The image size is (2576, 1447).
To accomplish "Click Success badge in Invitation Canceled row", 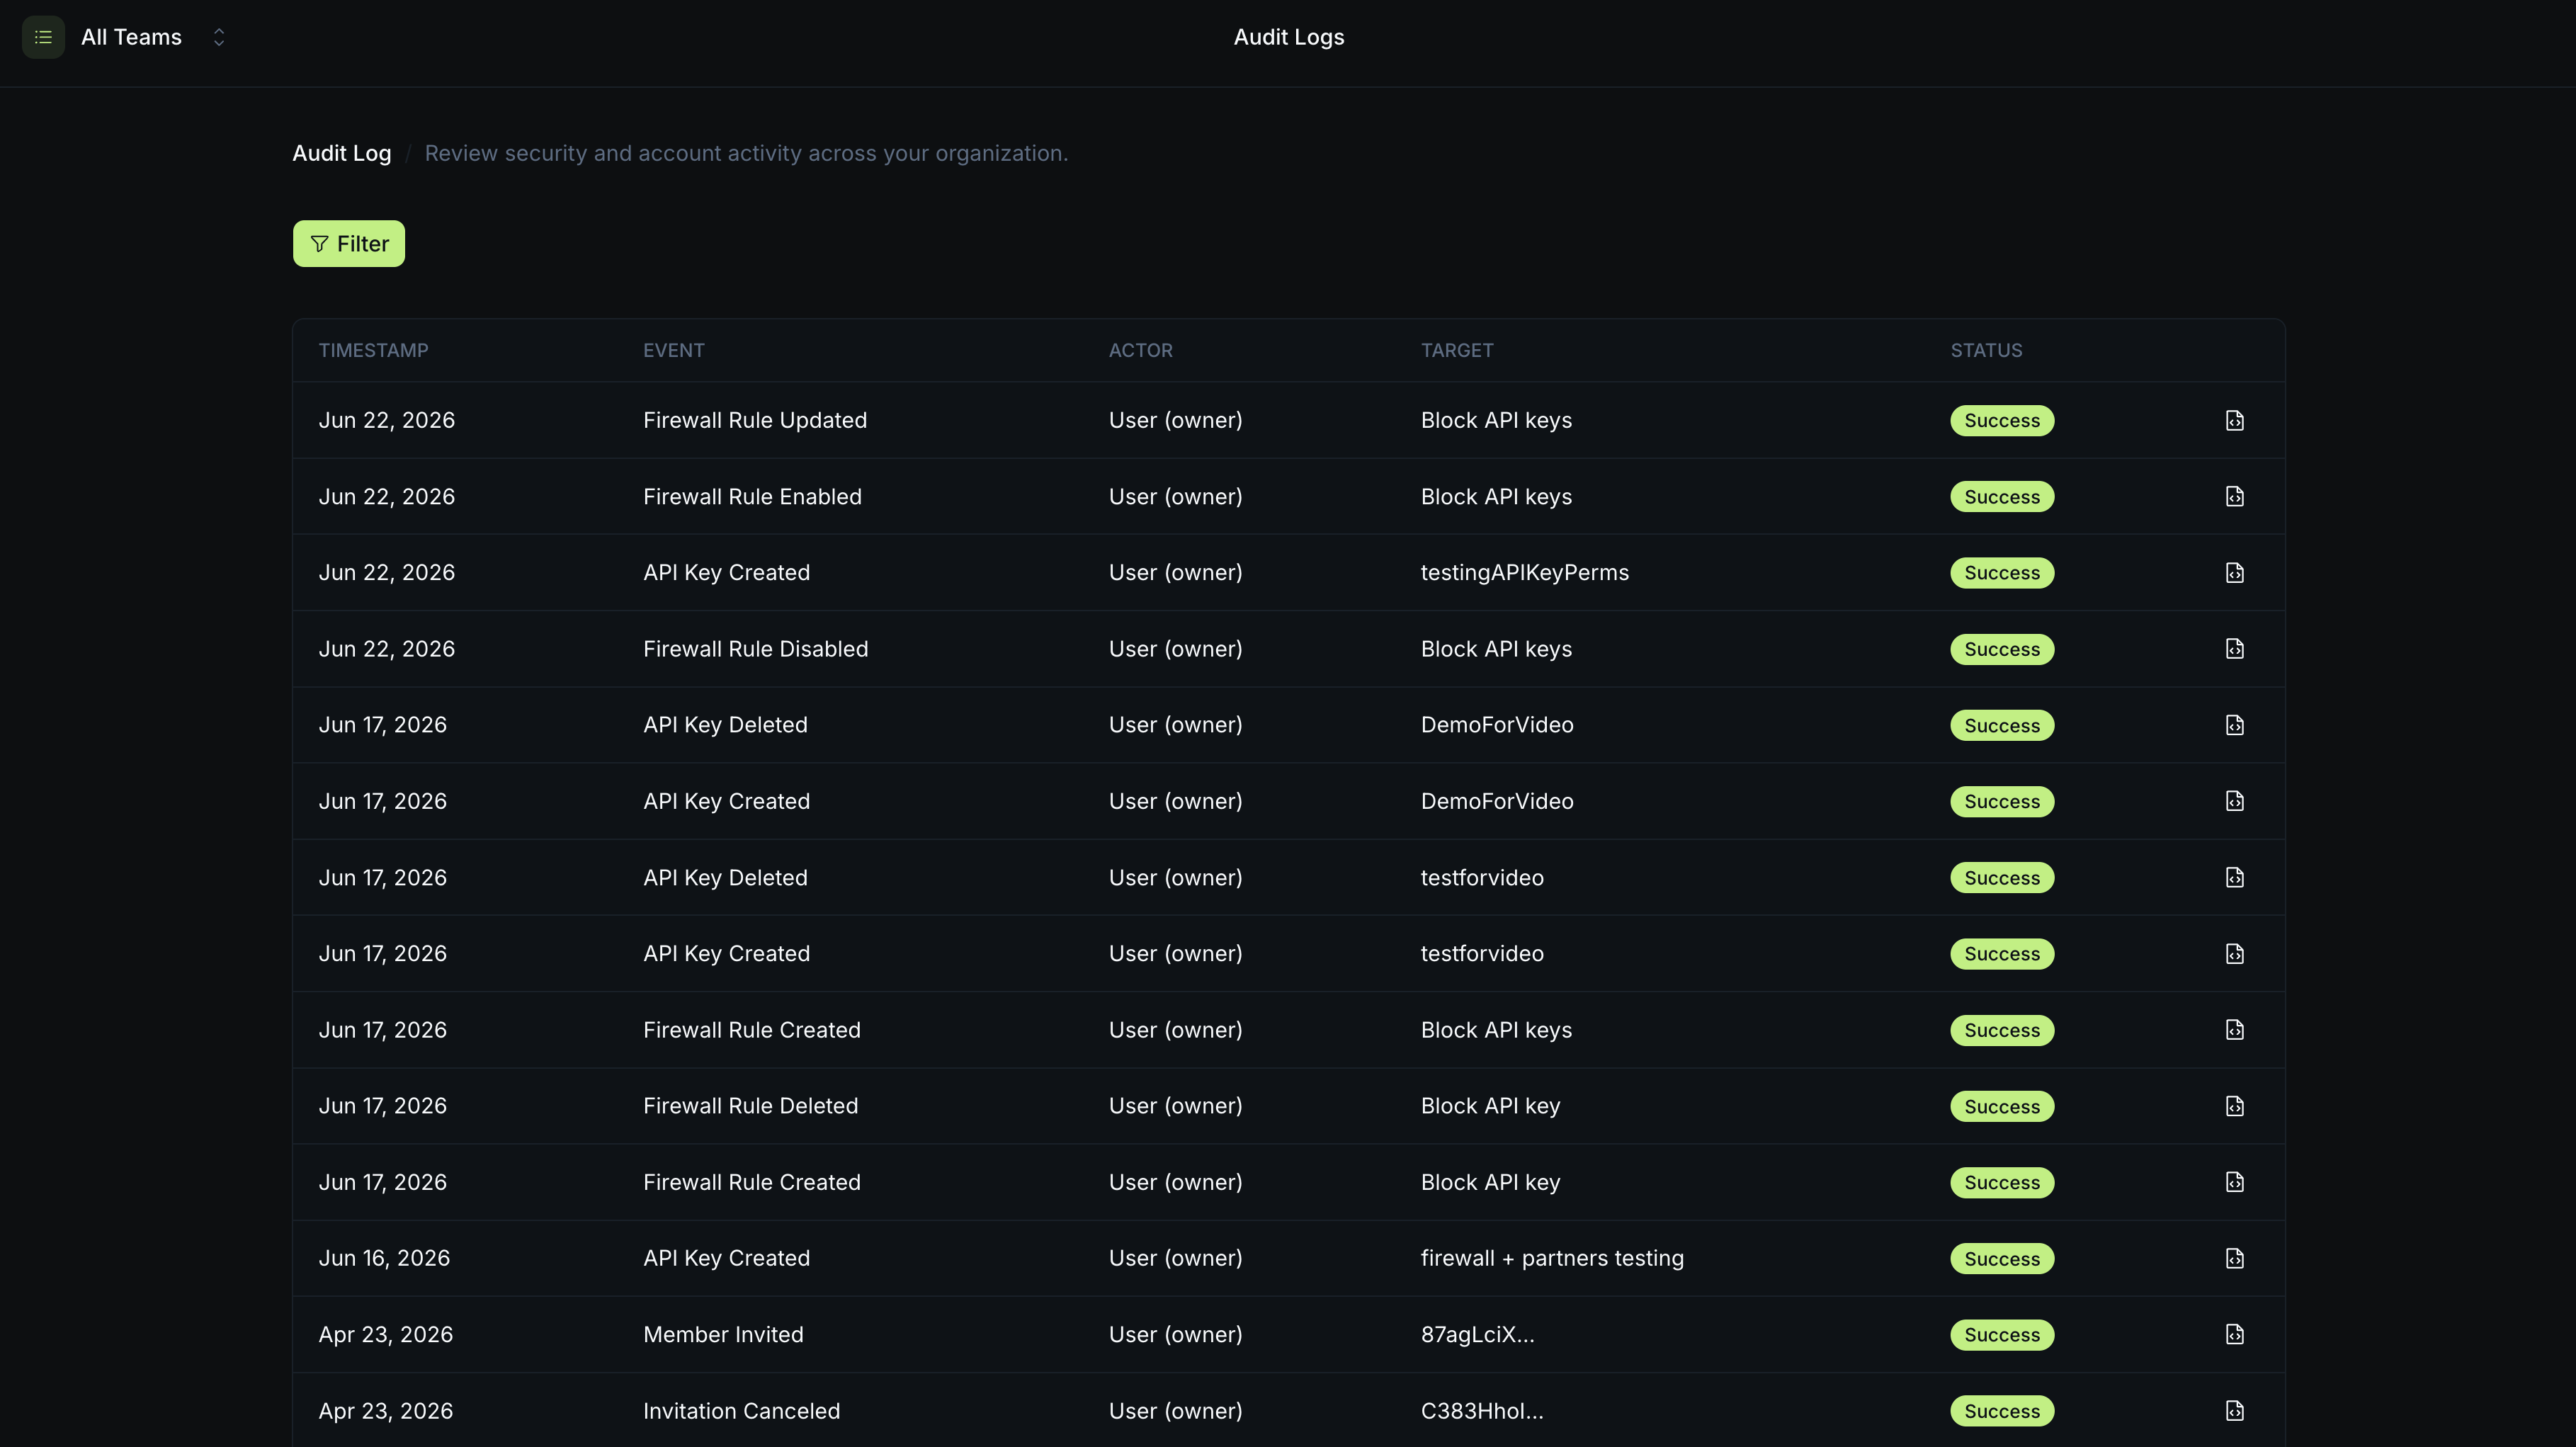I will (2002, 1411).
